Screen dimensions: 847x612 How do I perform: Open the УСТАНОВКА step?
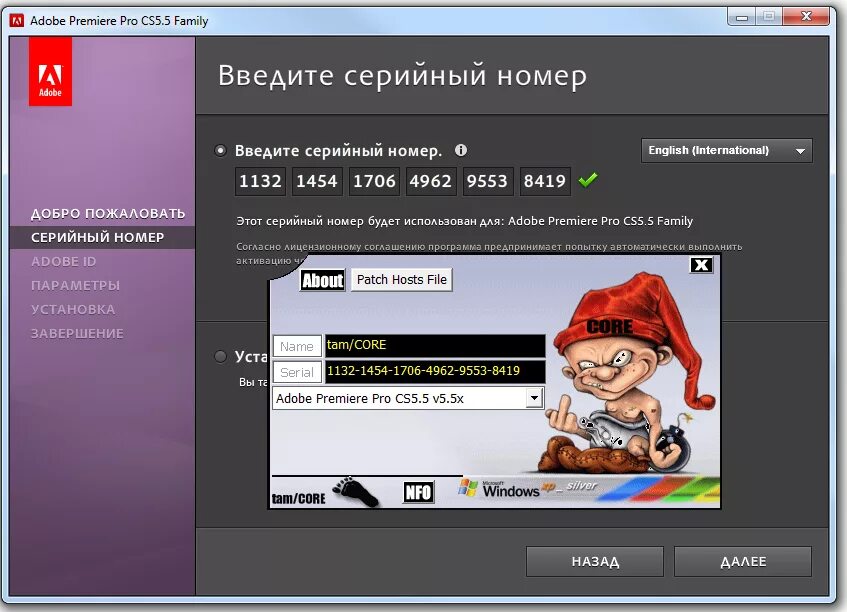[73, 310]
